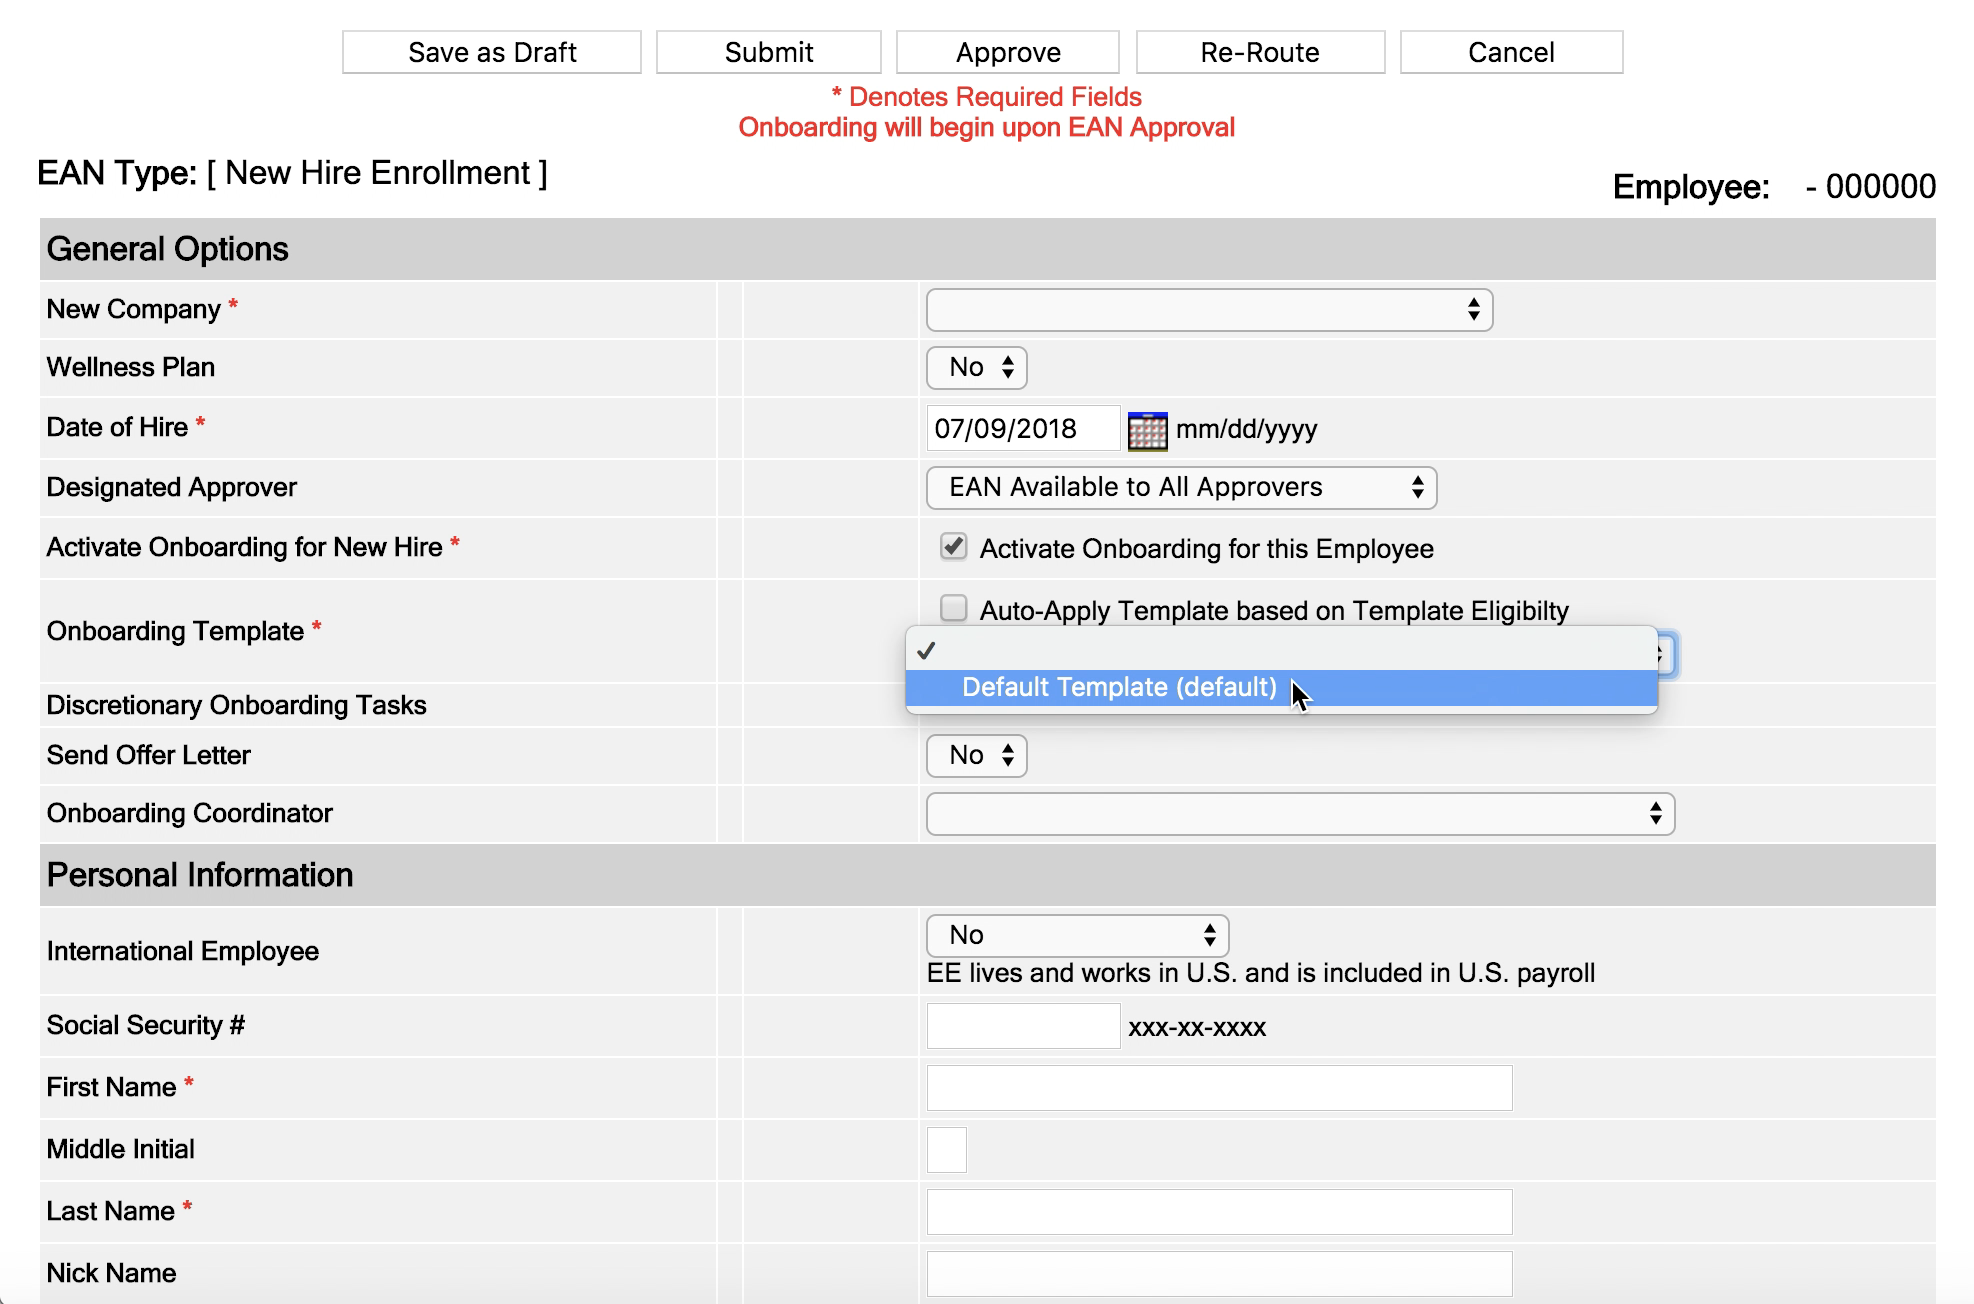The width and height of the screenshot is (1974, 1304).
Task: Click the Middle Initial input box
Action: click(947, 1150)
